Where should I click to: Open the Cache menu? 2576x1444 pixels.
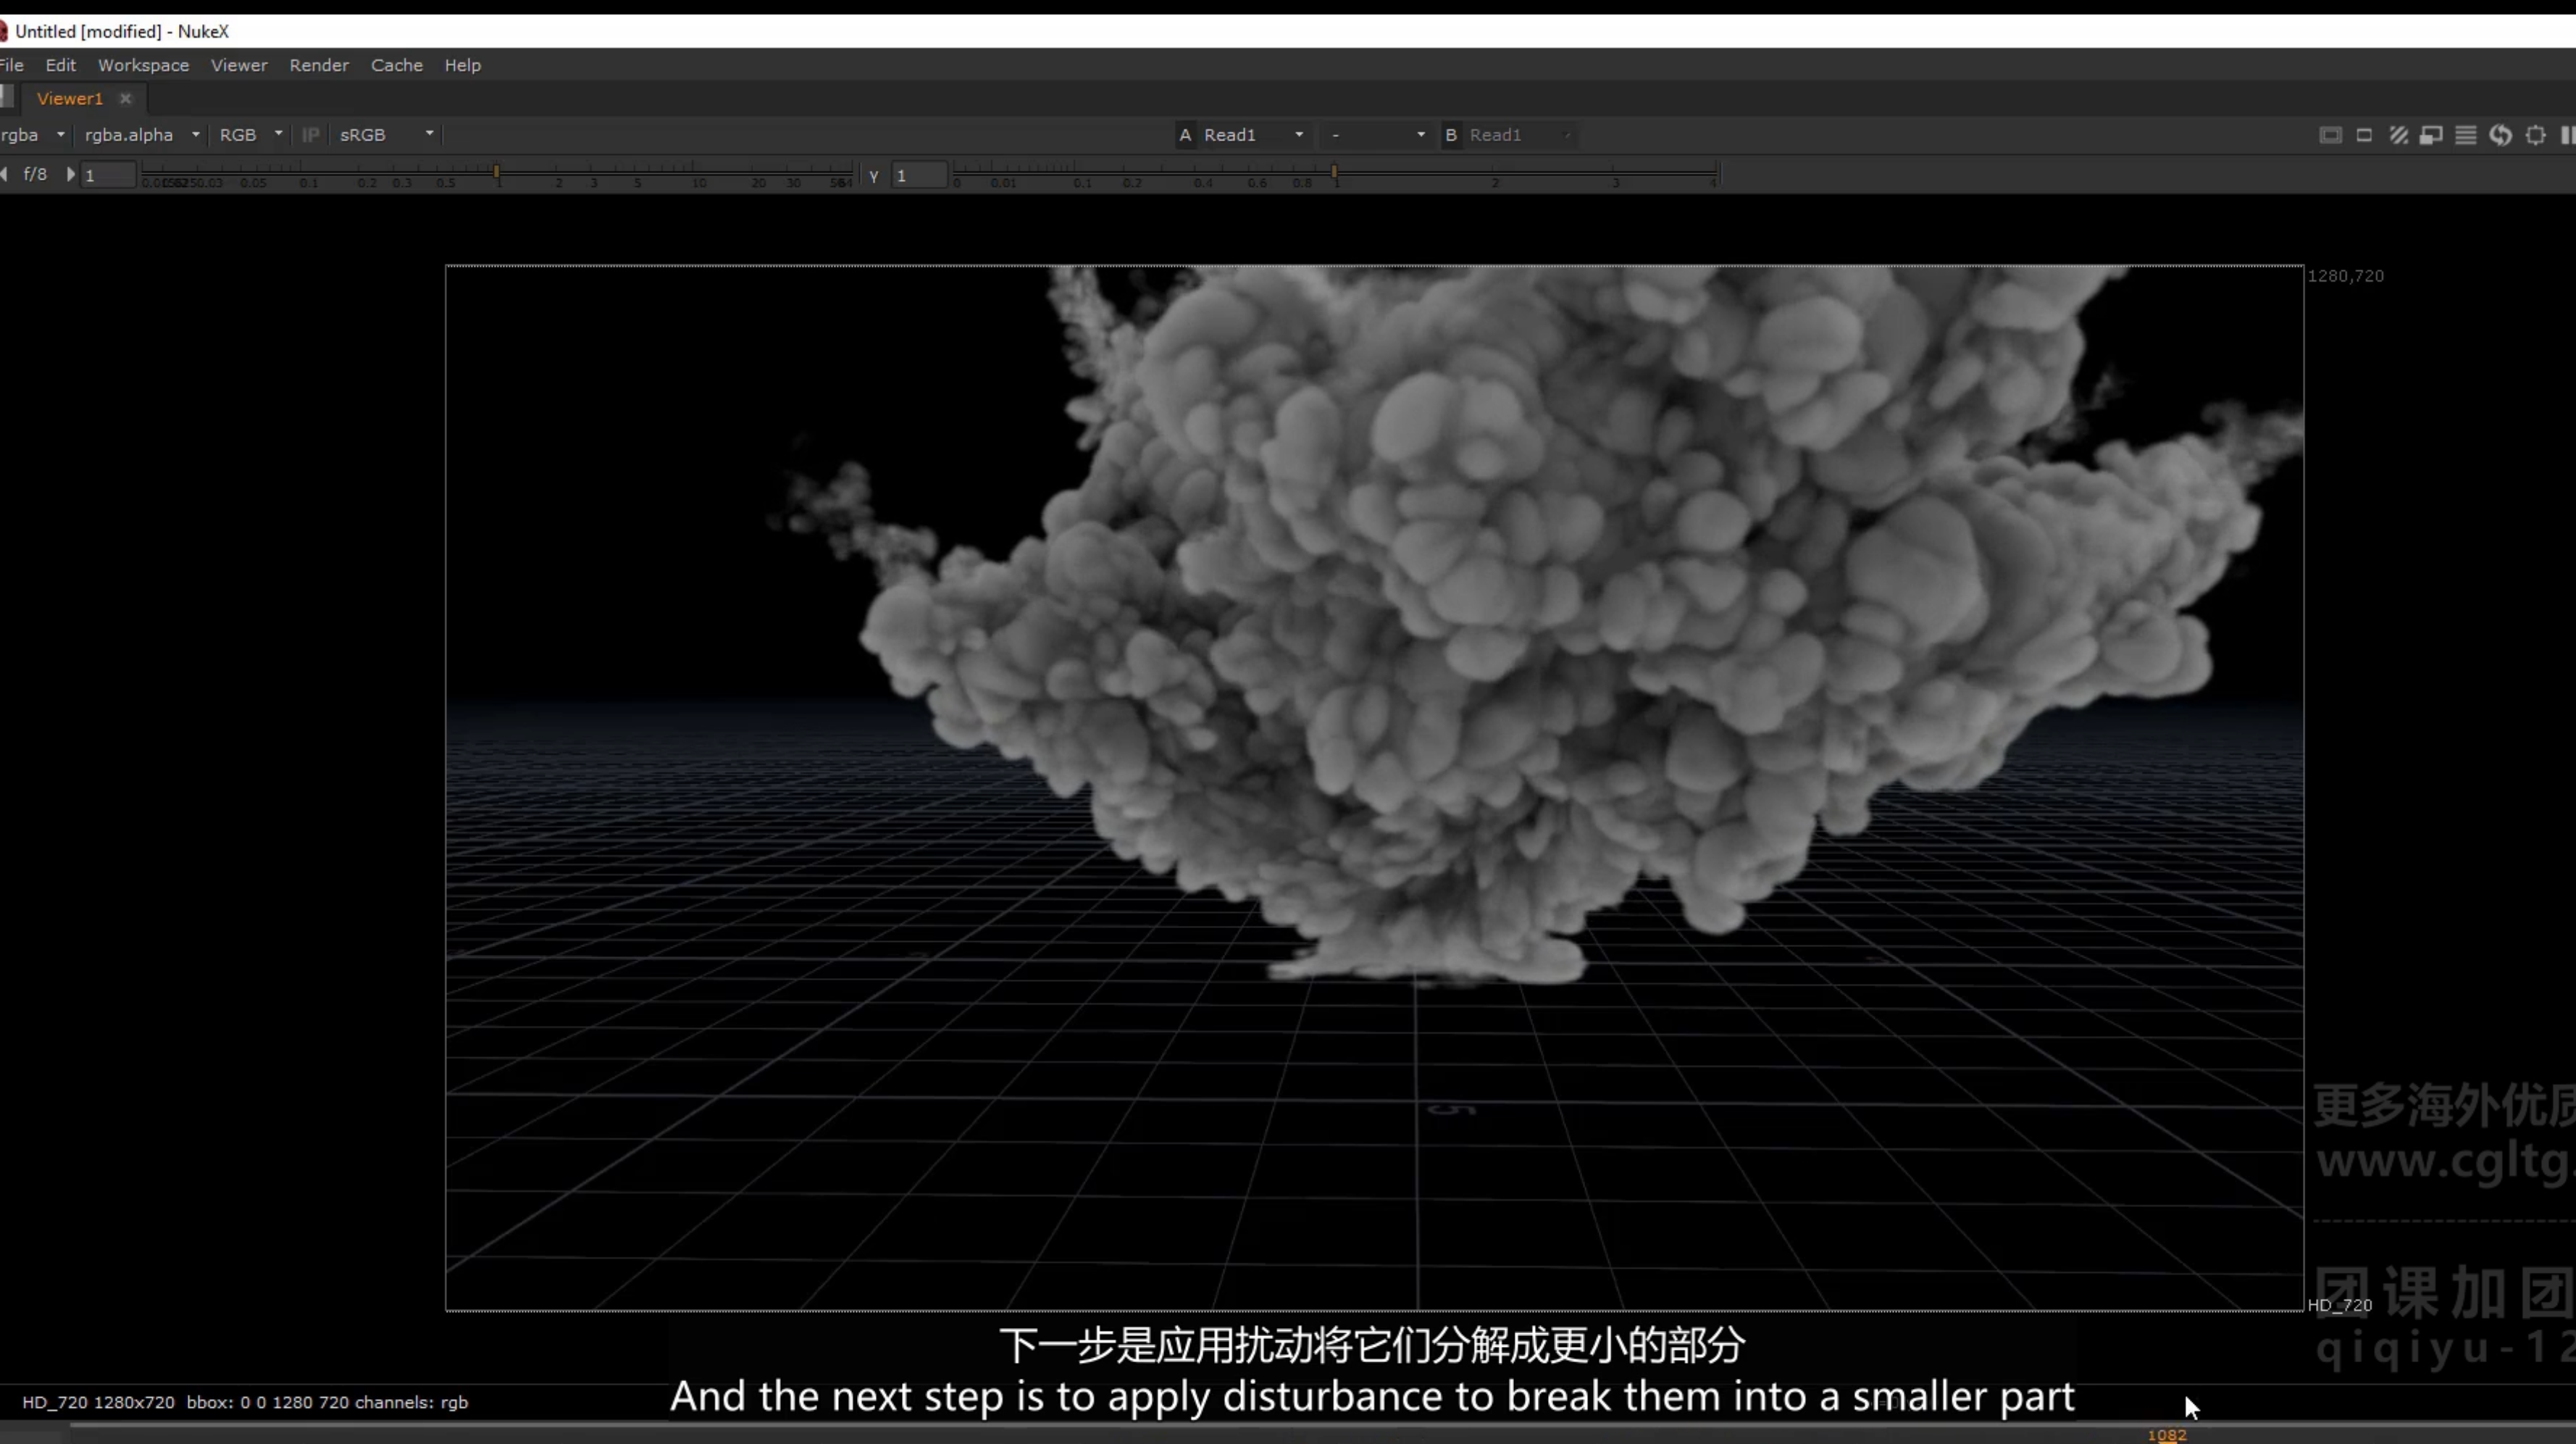click(x=397, y=65)
